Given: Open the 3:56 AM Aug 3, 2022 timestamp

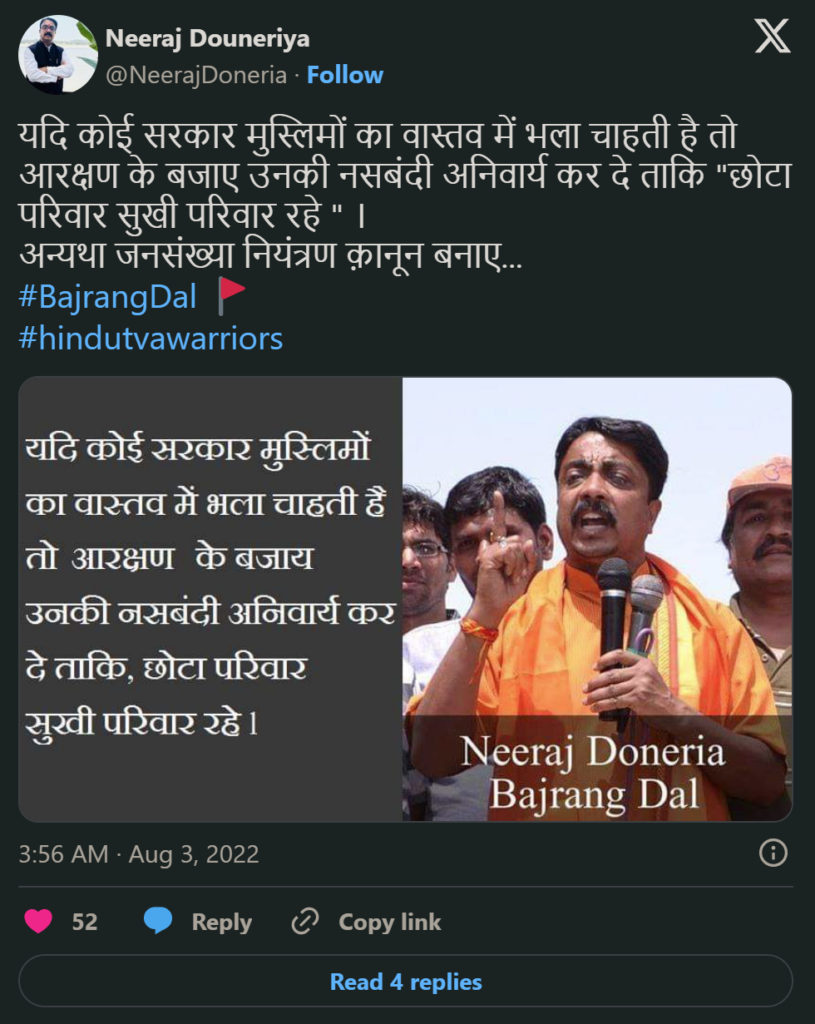Looking at the screenshot, I should (138, 854).
